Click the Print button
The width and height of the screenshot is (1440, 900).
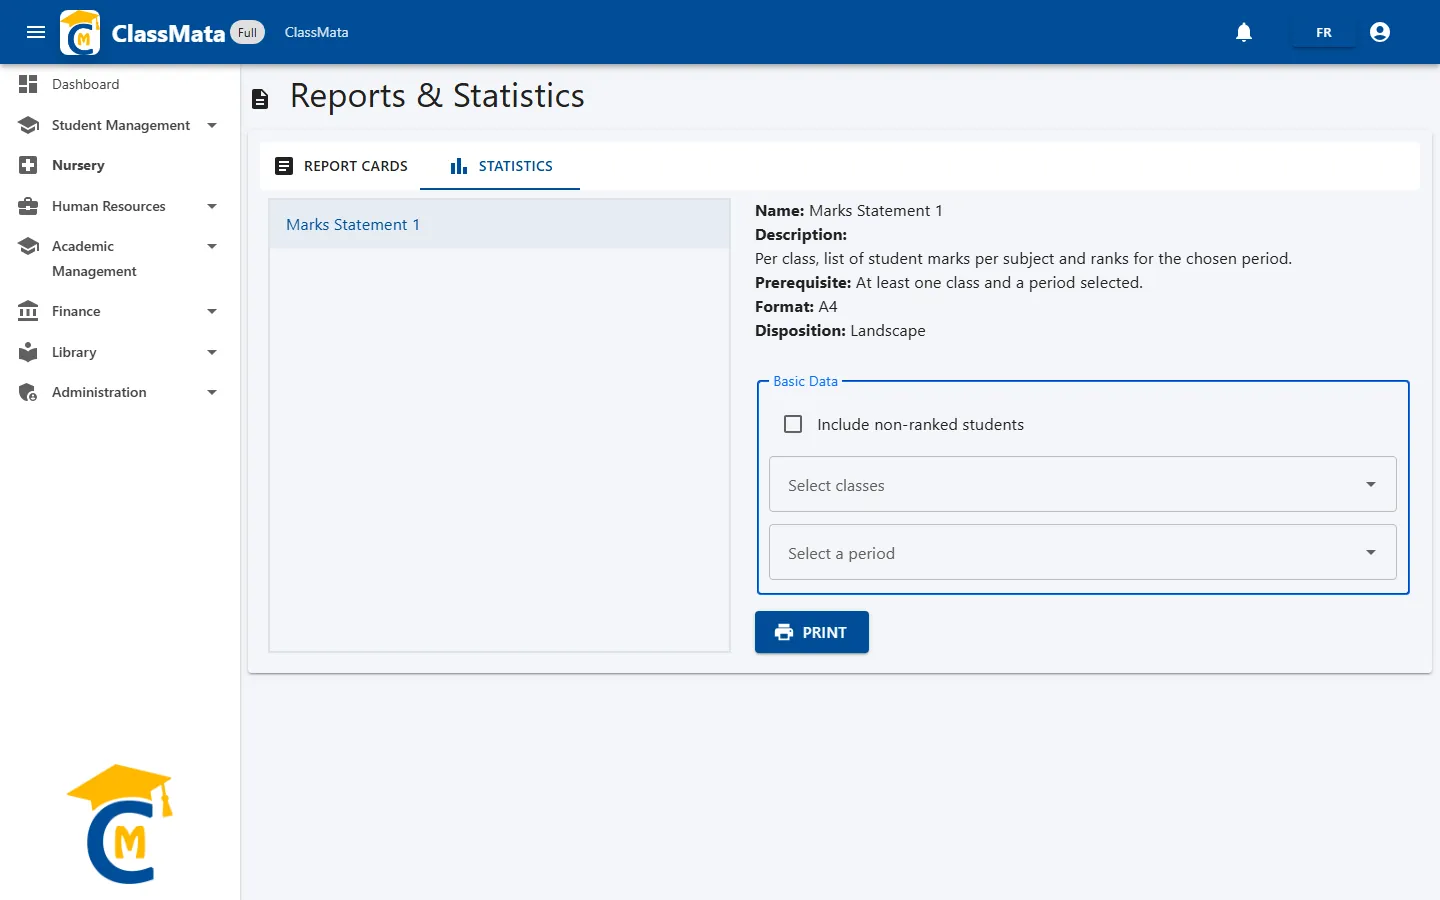(x=812, y=632)
